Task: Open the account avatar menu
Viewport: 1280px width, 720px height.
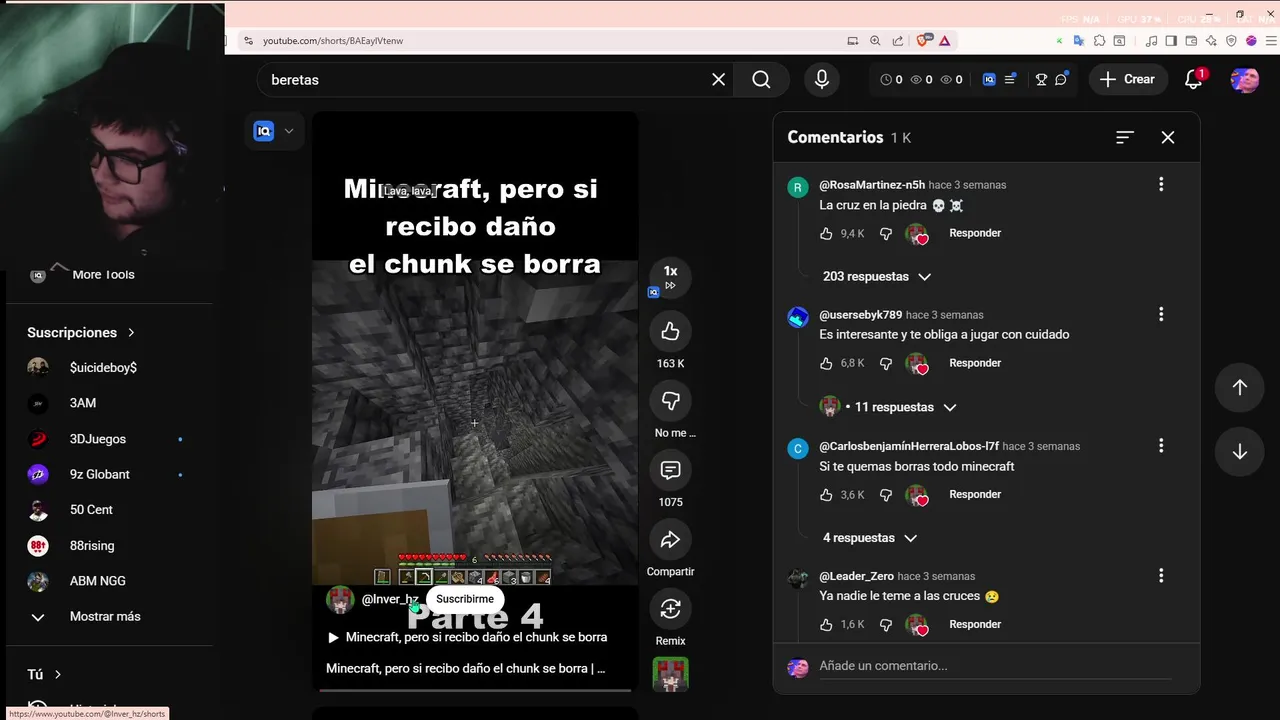Action: [1245, 79]
